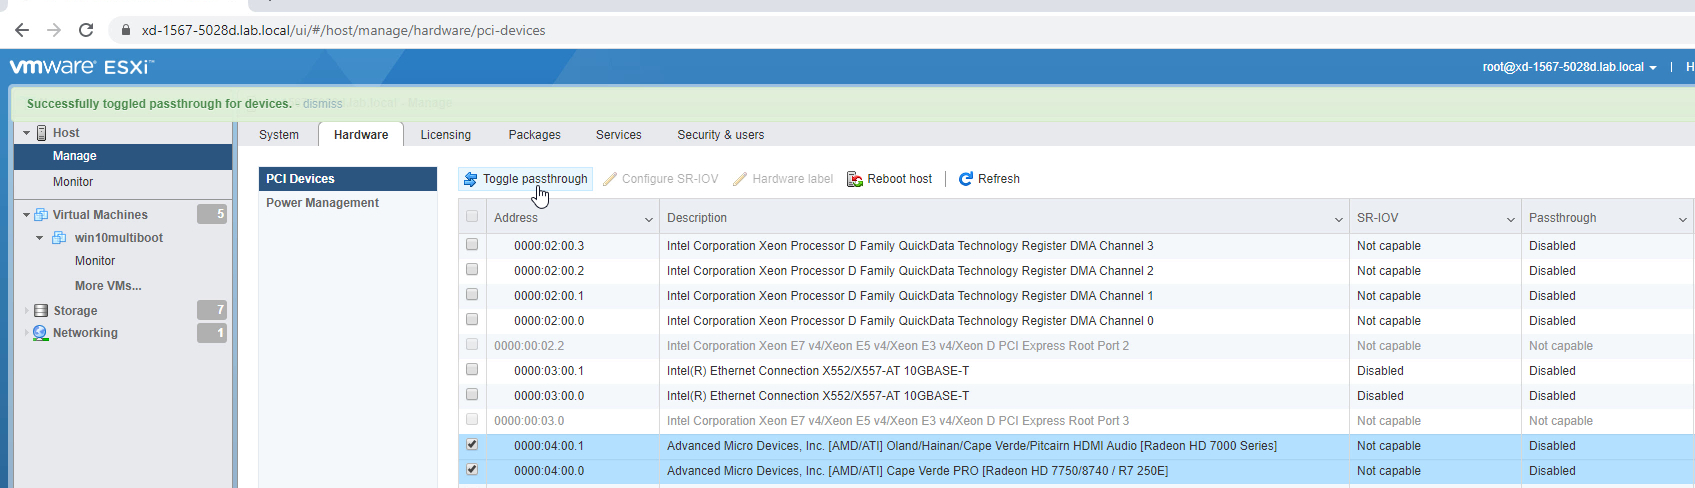Check the box for device 0000:03:00.0
1695x488 pixels.
(472, 394)
